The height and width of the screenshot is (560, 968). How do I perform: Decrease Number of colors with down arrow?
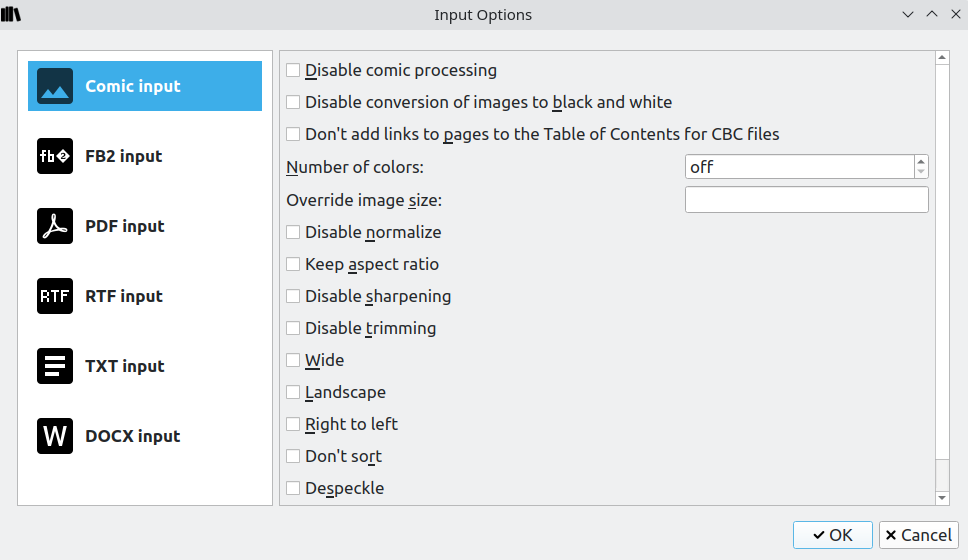[921, 172]
